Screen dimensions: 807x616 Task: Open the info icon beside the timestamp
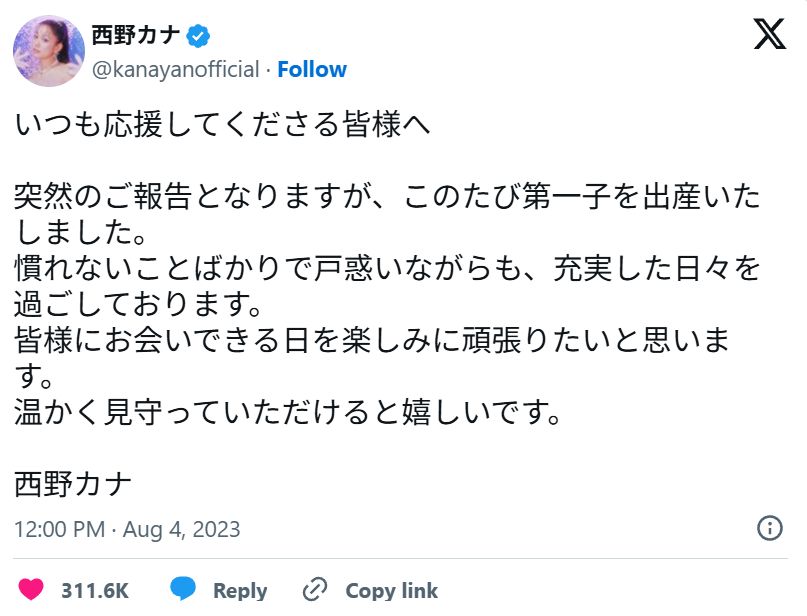pyautogui.click(x=769, y=528)
